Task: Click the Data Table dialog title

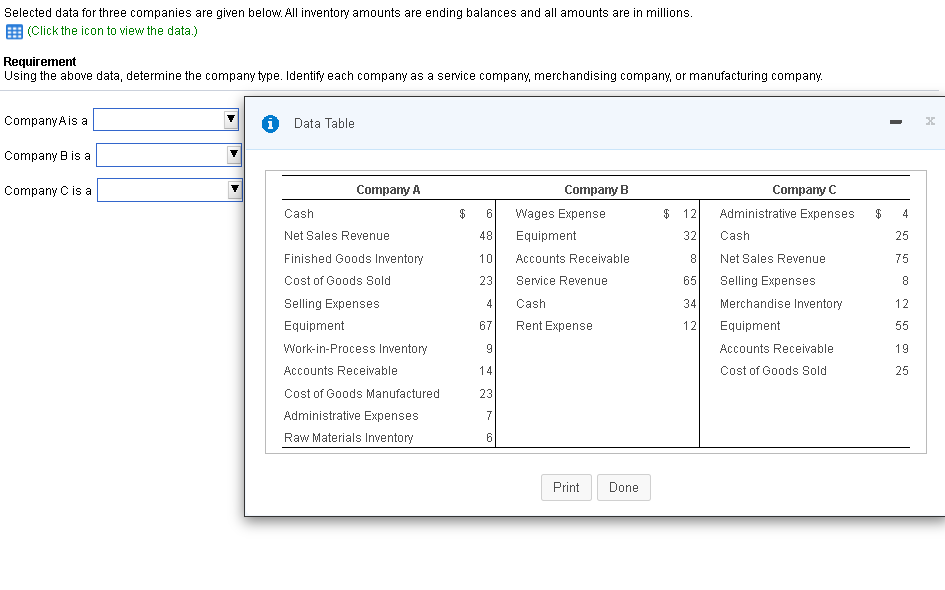Action: click(324, 124)
